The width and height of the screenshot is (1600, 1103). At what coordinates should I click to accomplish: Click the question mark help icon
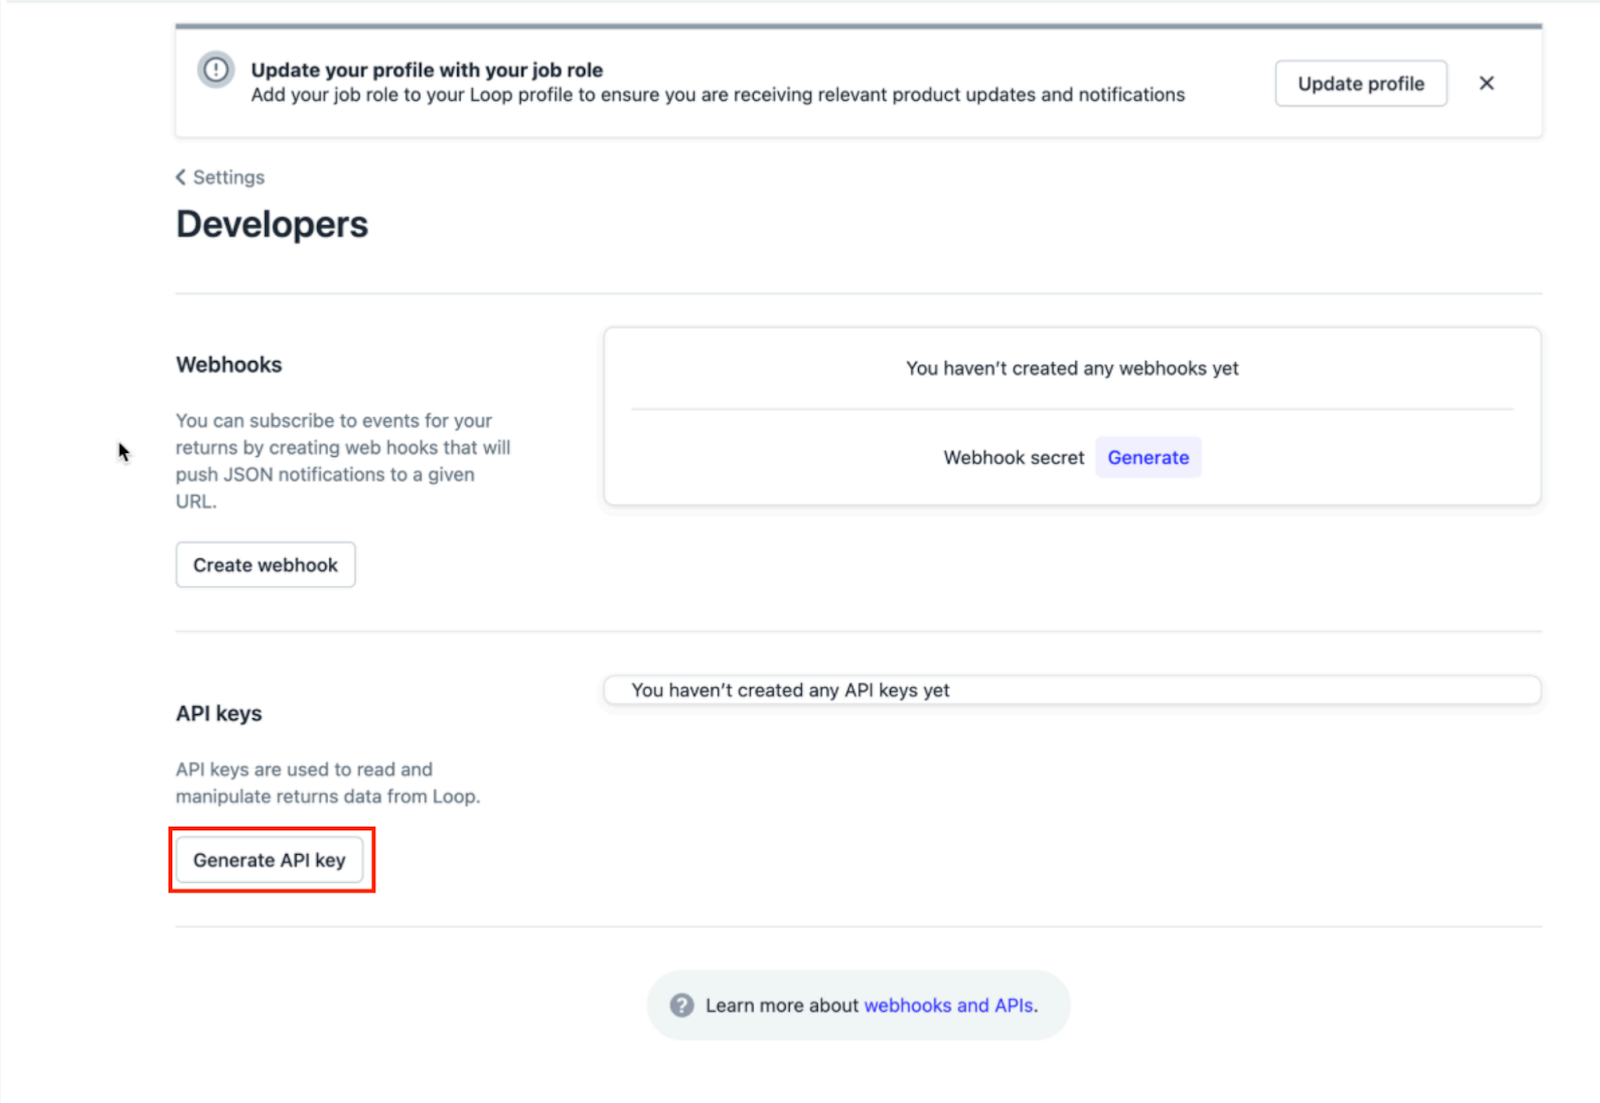pyautogui.click(x=682, y=1005)
